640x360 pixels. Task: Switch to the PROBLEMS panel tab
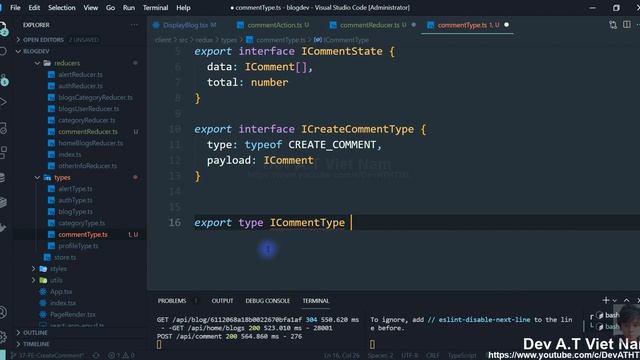pyautogui.click(x=172, y=301)
